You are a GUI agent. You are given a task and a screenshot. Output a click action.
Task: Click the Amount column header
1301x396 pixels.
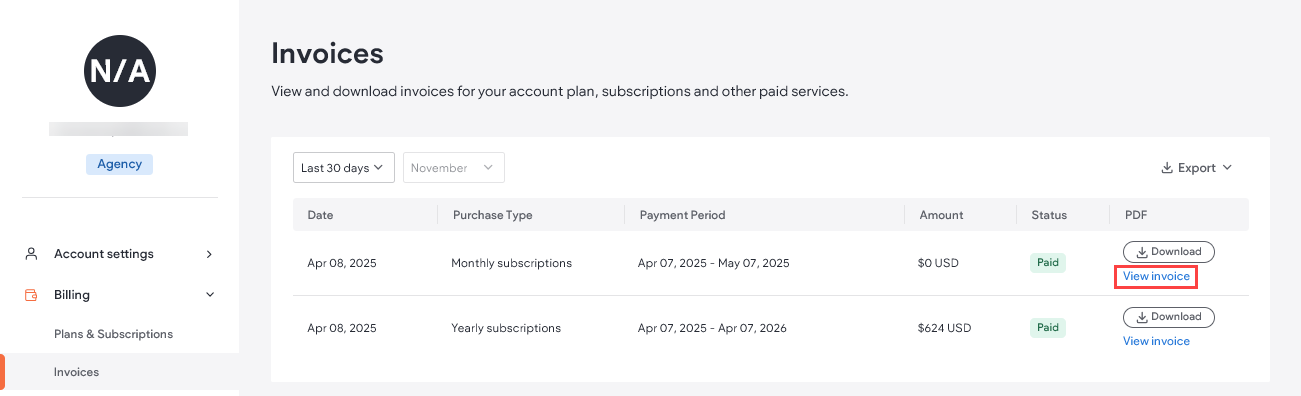(x=940, y=215)
